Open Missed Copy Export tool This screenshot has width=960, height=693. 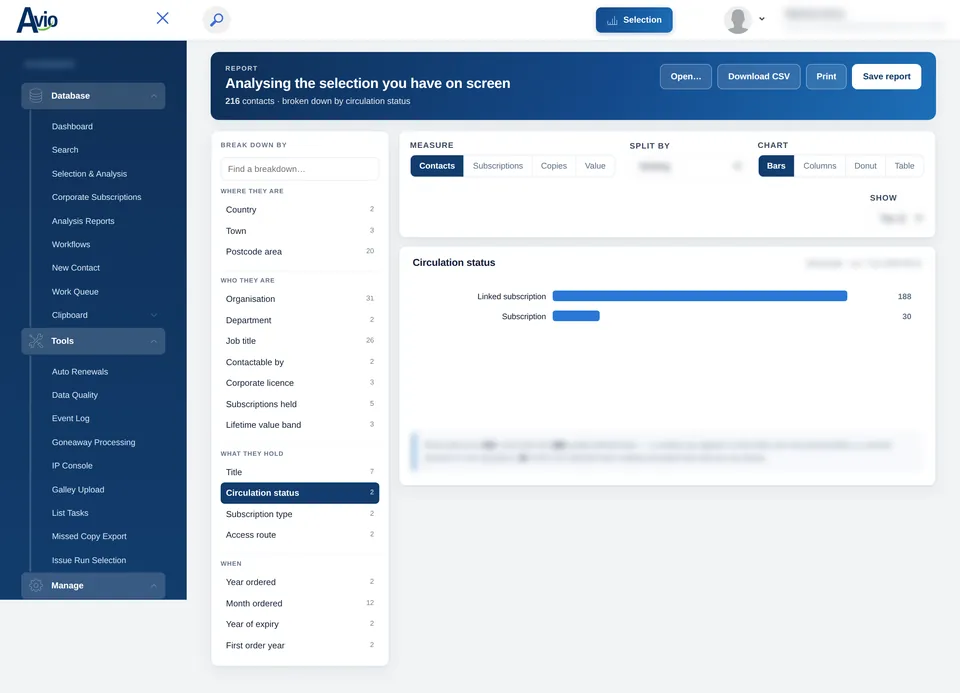[89, 536]
